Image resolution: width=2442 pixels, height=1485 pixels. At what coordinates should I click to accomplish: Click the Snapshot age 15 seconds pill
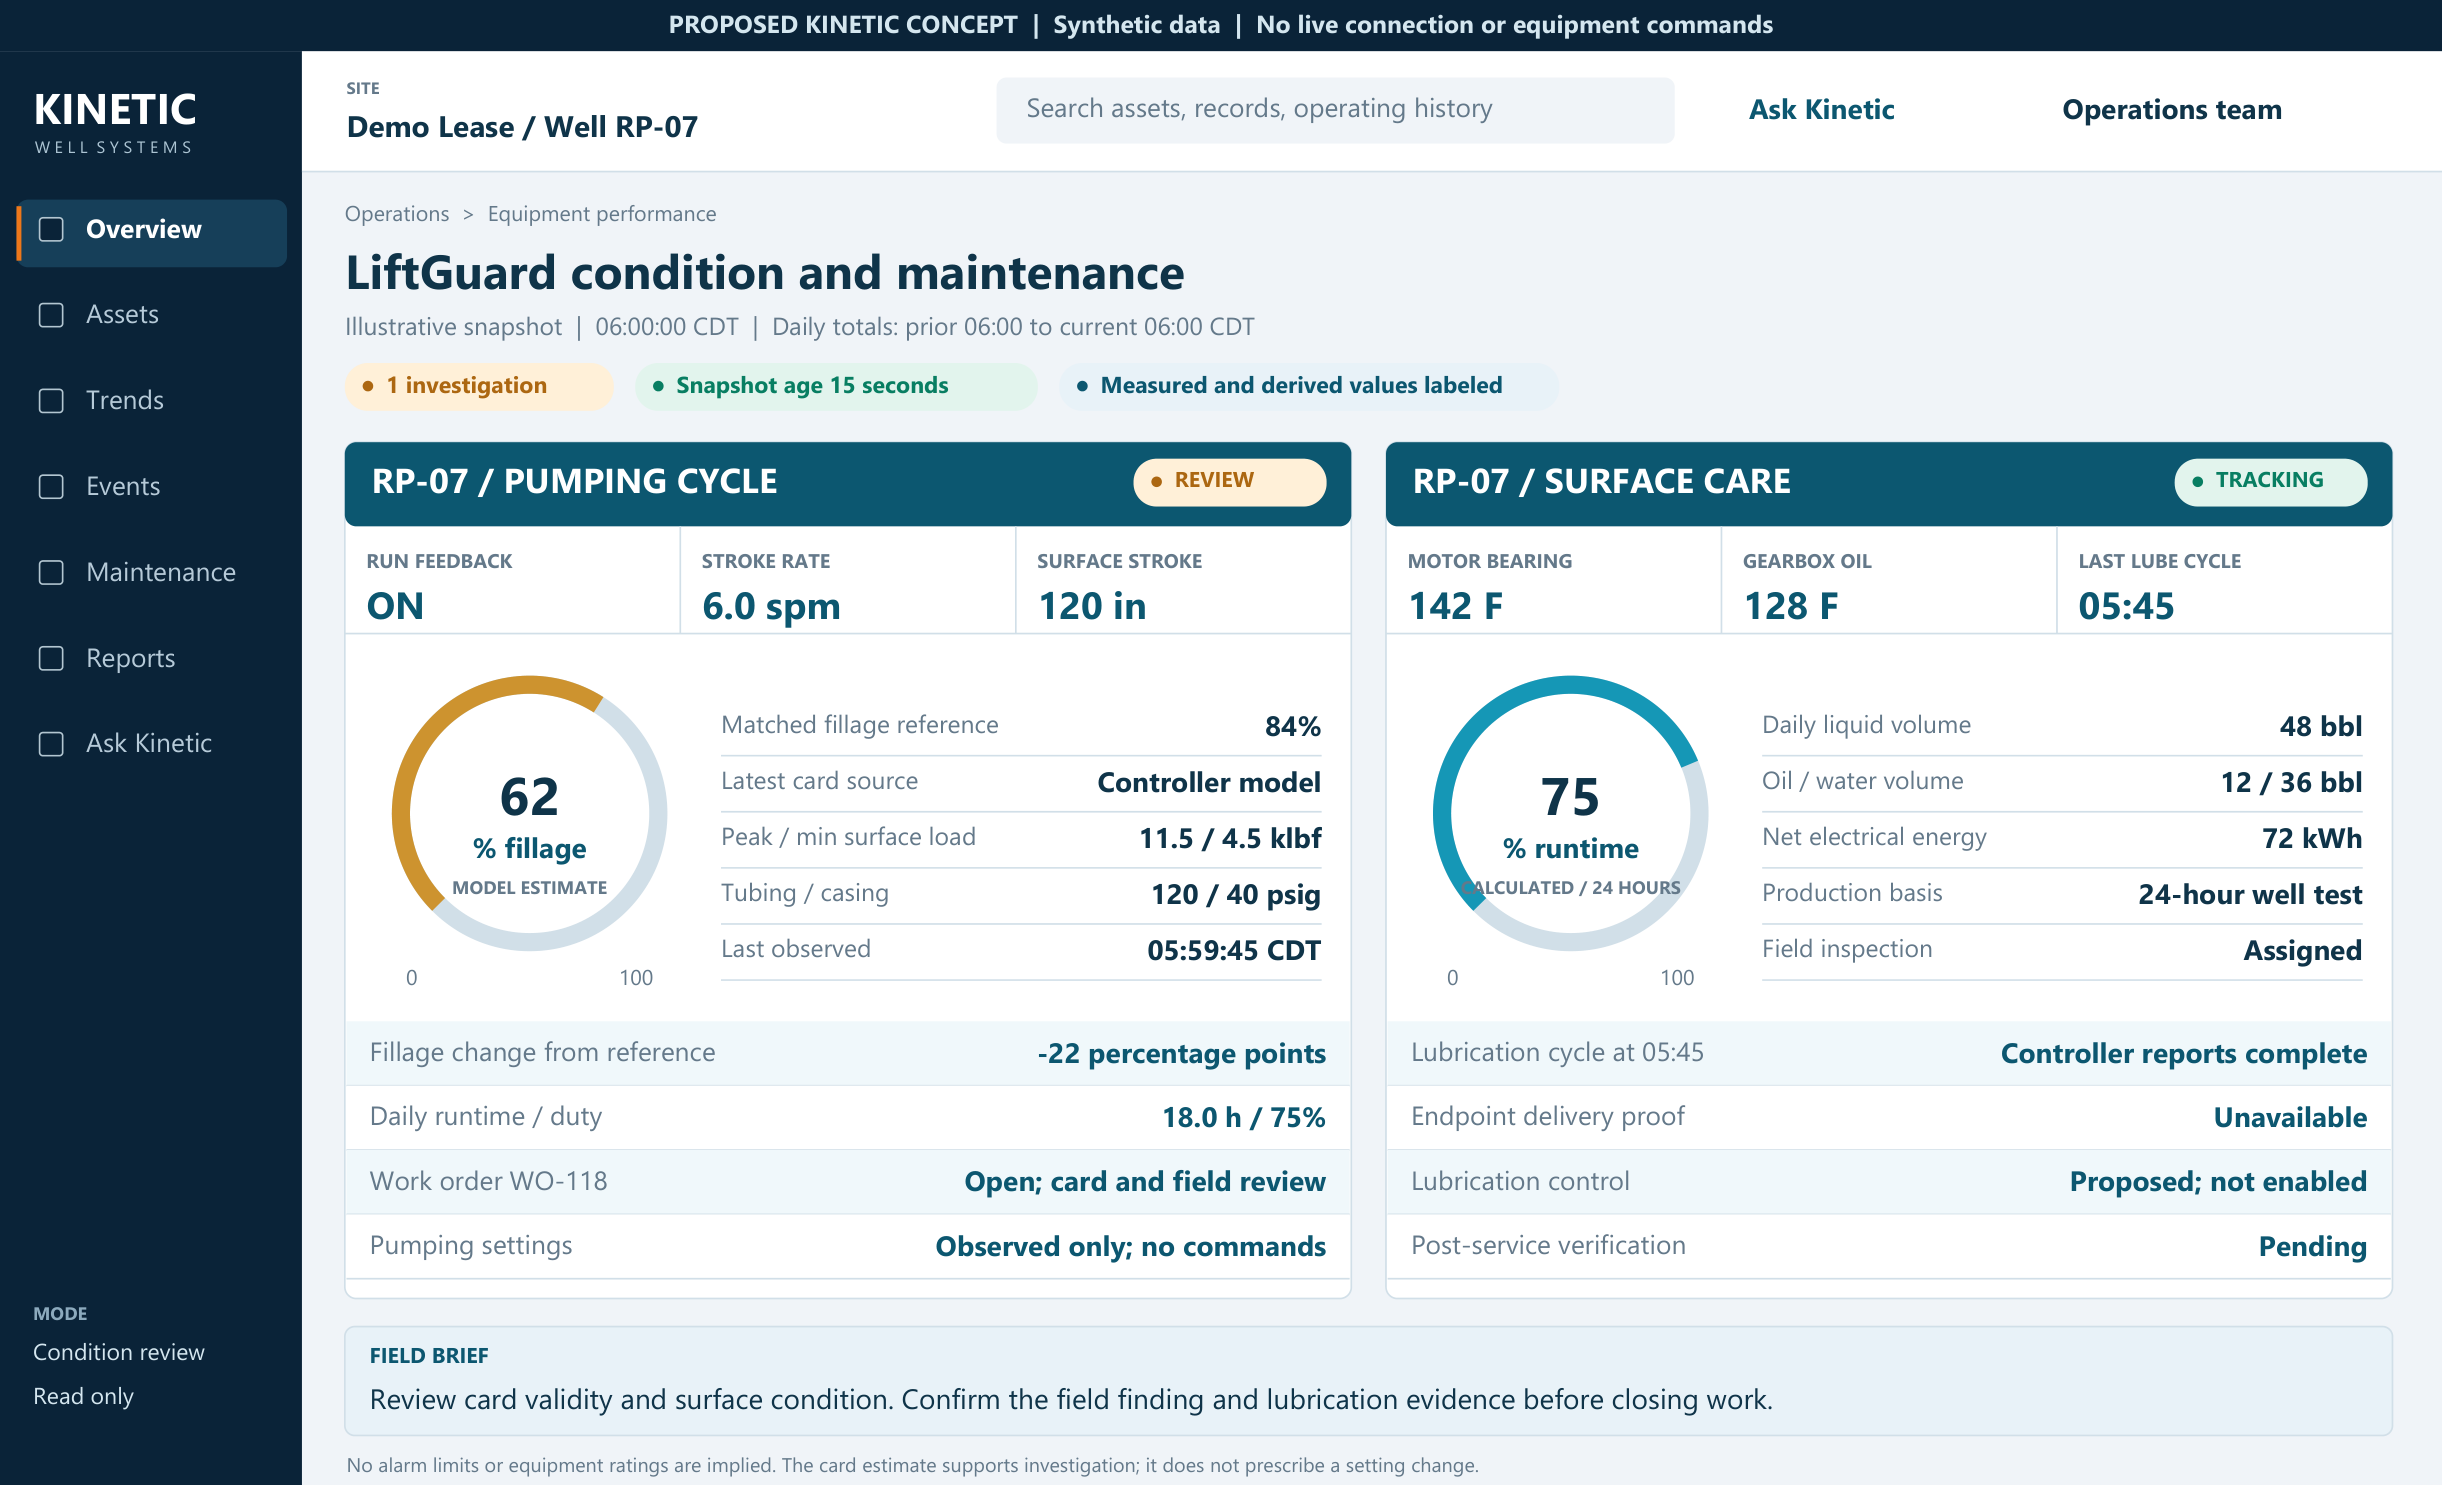[836, 386]
